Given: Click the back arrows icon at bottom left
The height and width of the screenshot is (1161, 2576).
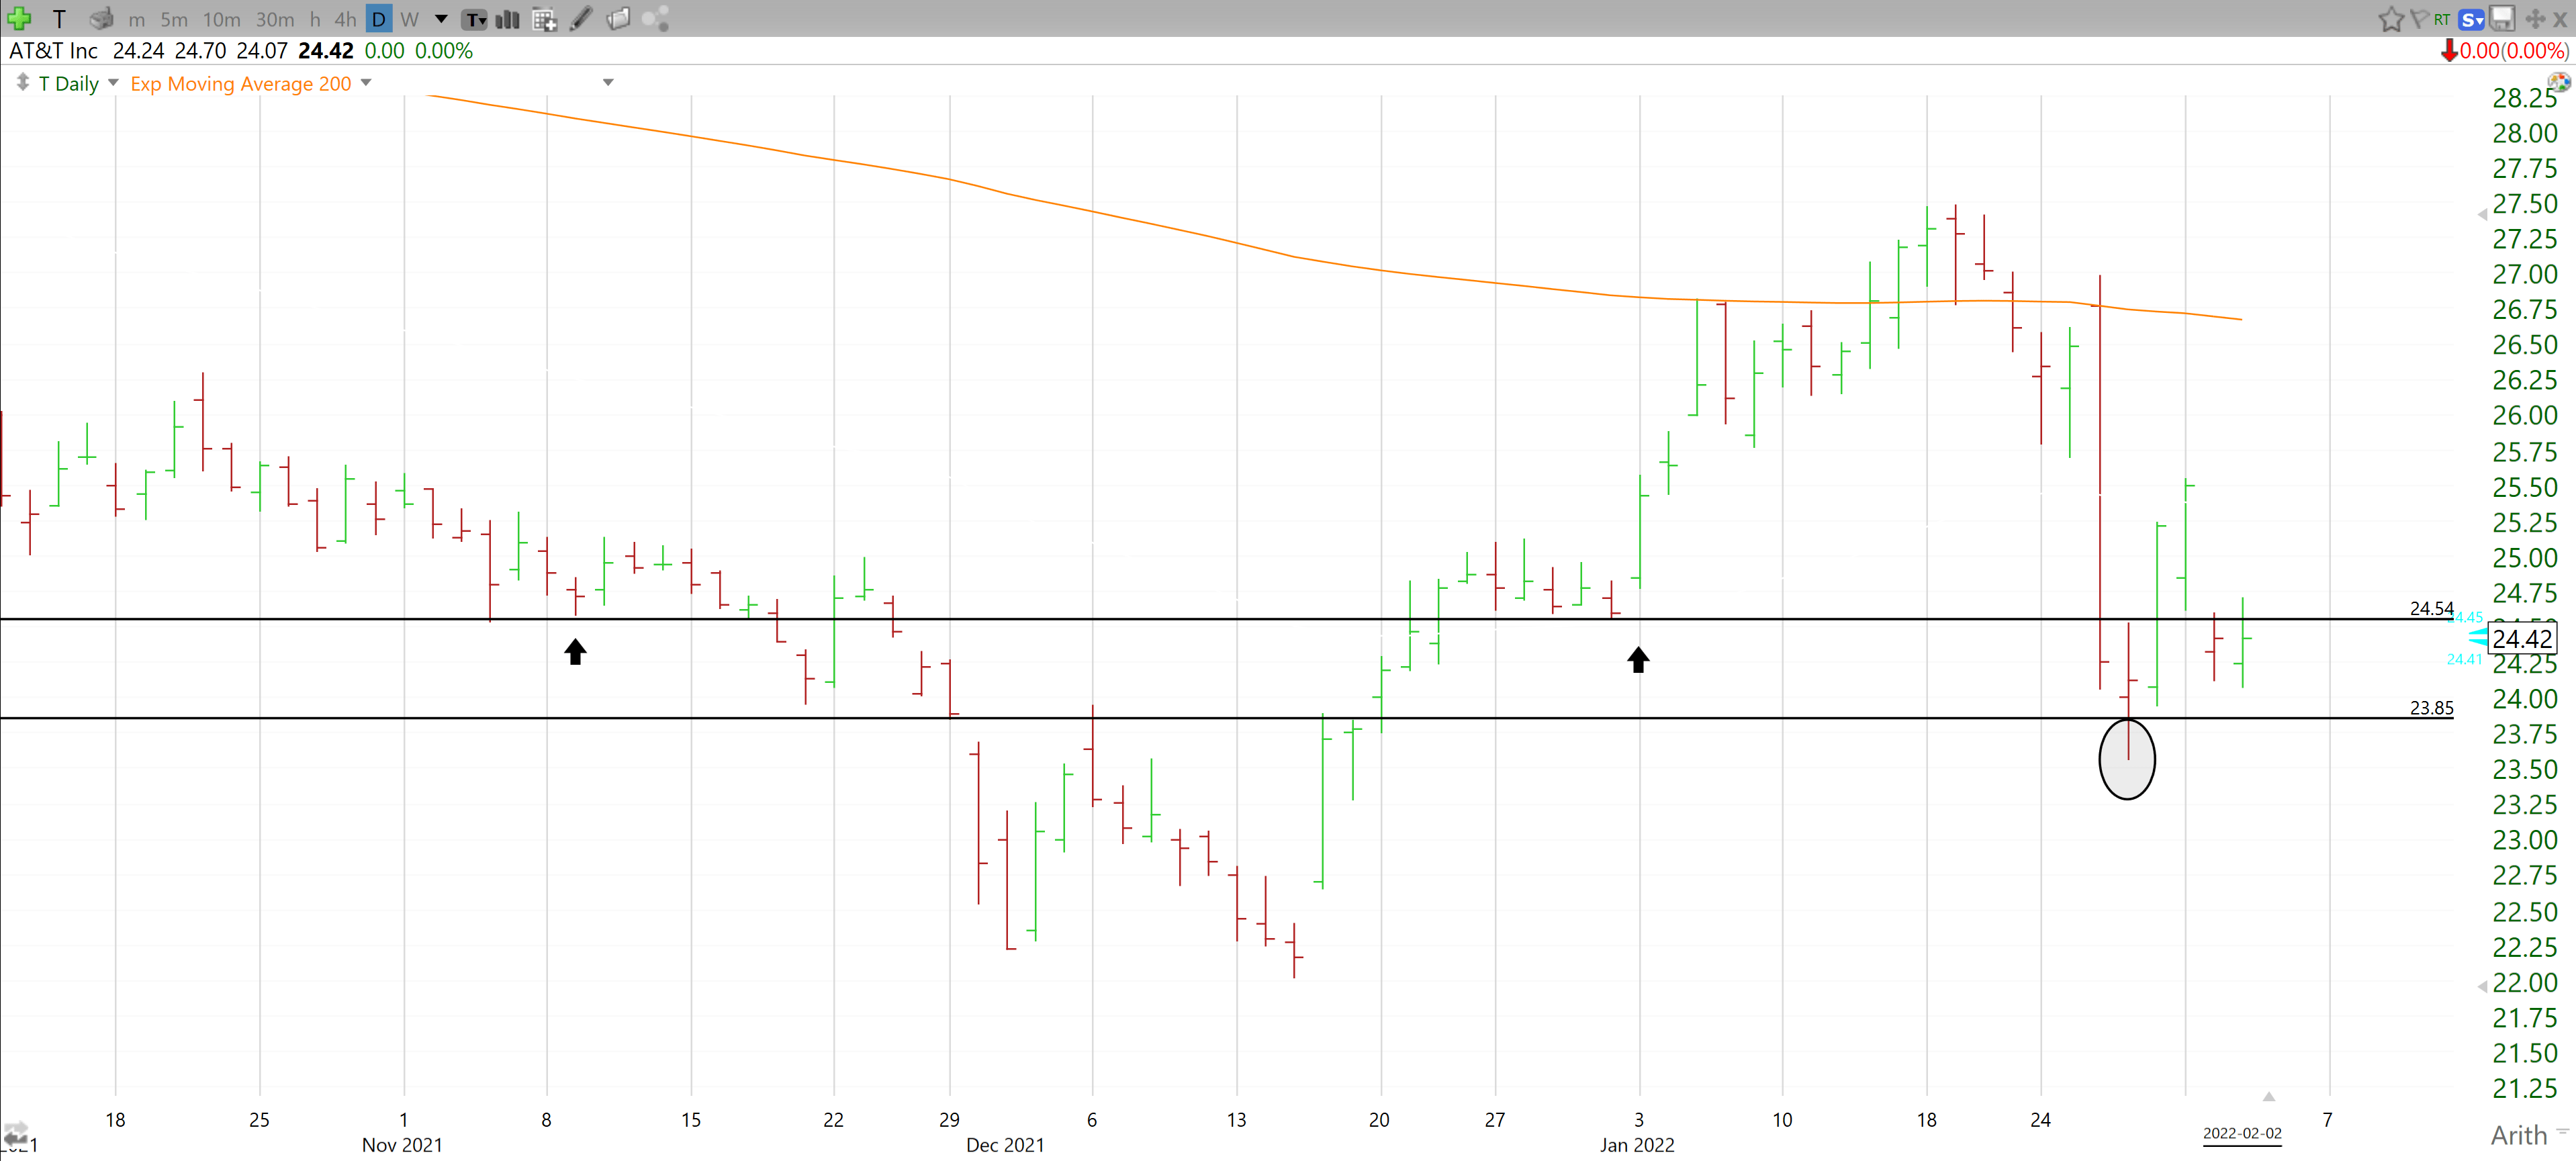Looking at the screenshot, I should [x=15, y=1135].
